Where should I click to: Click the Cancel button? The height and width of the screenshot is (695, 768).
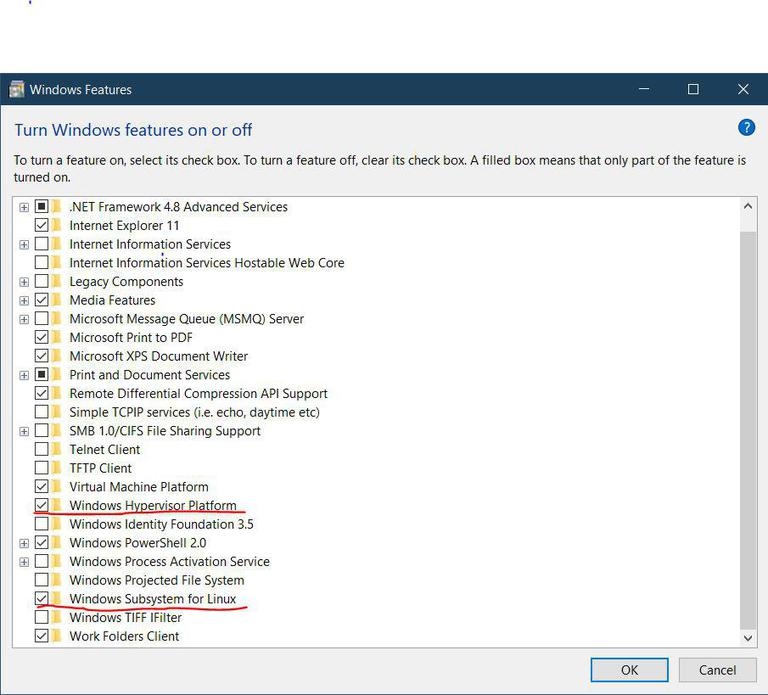pos(717,670)
